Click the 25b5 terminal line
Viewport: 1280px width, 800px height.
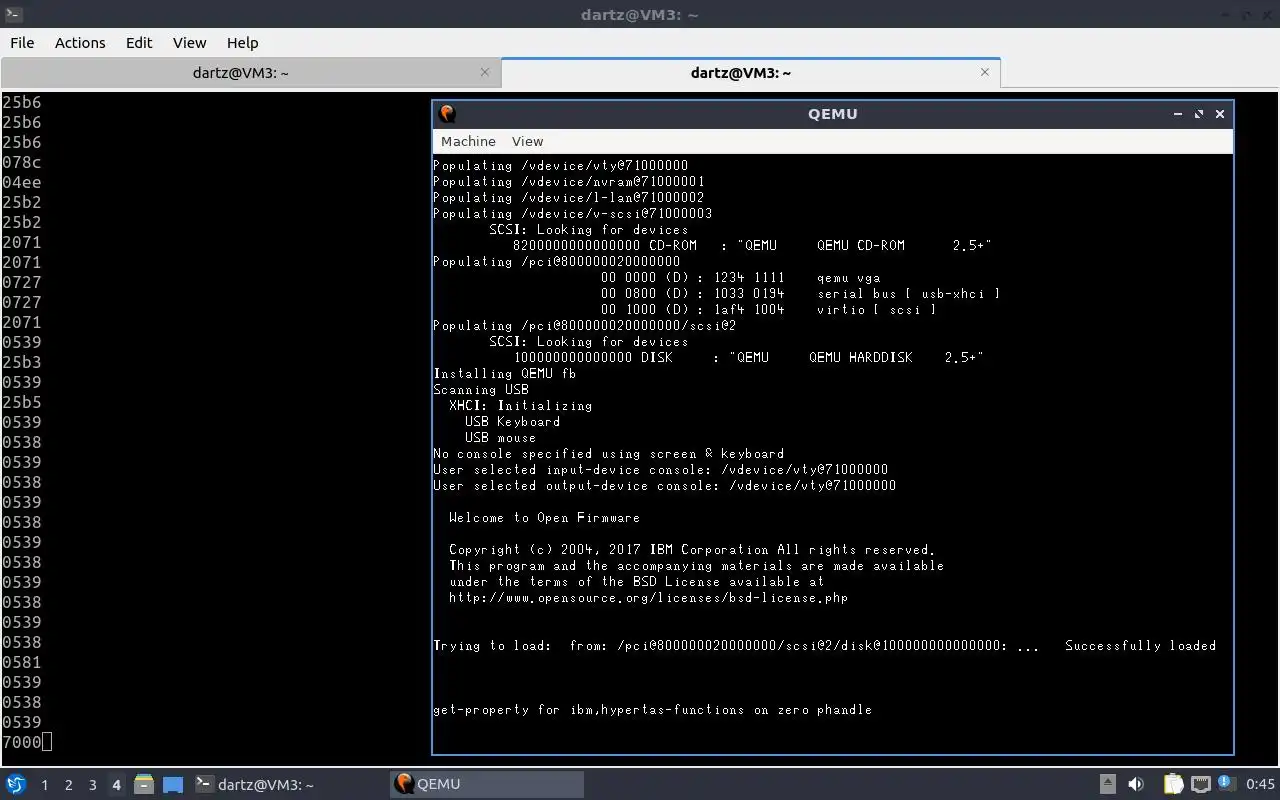coord(21,402)
